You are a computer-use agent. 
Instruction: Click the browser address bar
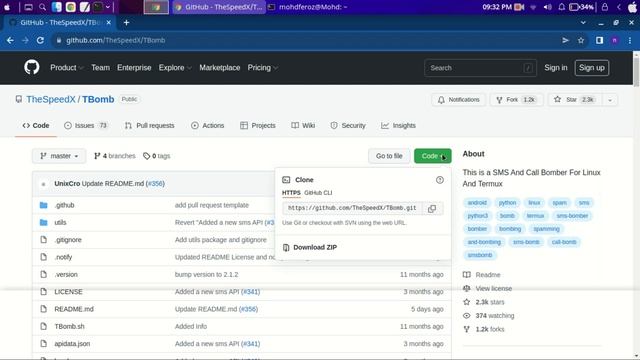point(306,40)
